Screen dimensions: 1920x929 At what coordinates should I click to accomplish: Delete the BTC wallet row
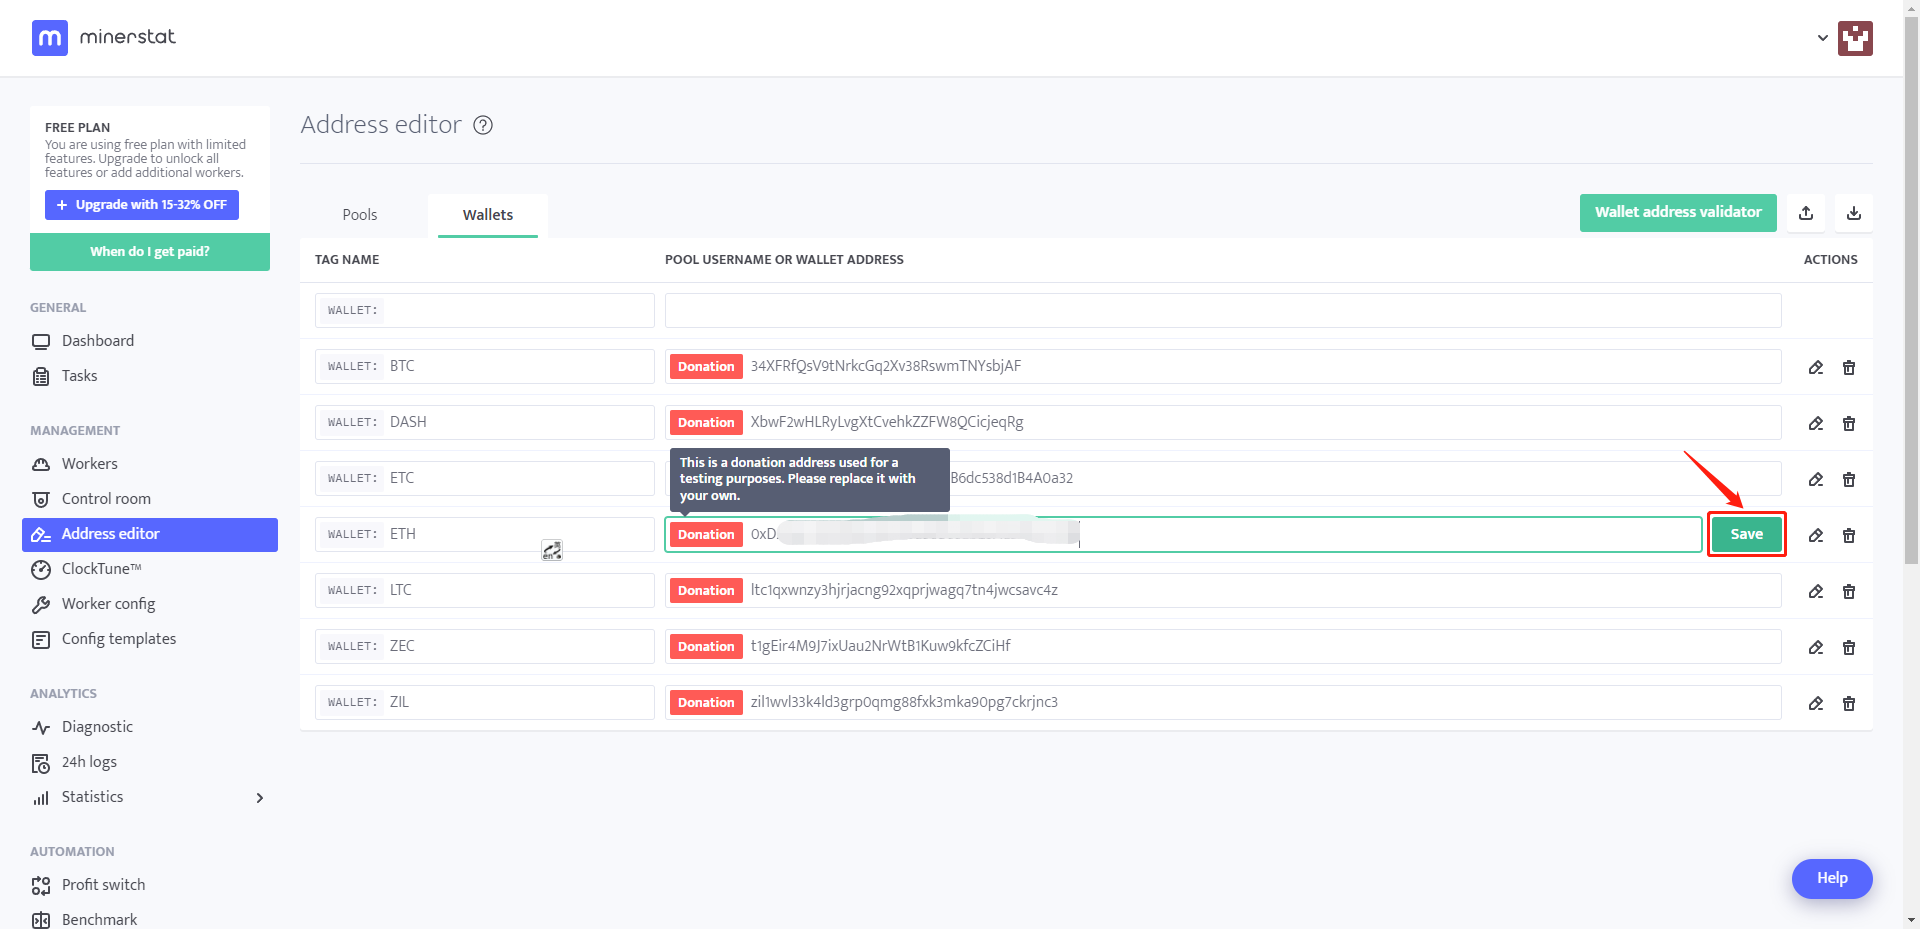1849,367
